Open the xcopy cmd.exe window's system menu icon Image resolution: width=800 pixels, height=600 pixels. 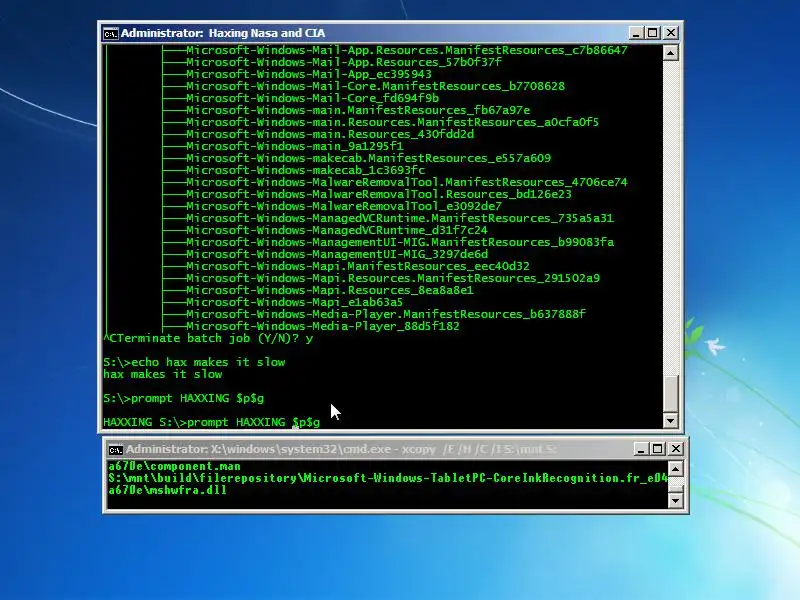116,449
